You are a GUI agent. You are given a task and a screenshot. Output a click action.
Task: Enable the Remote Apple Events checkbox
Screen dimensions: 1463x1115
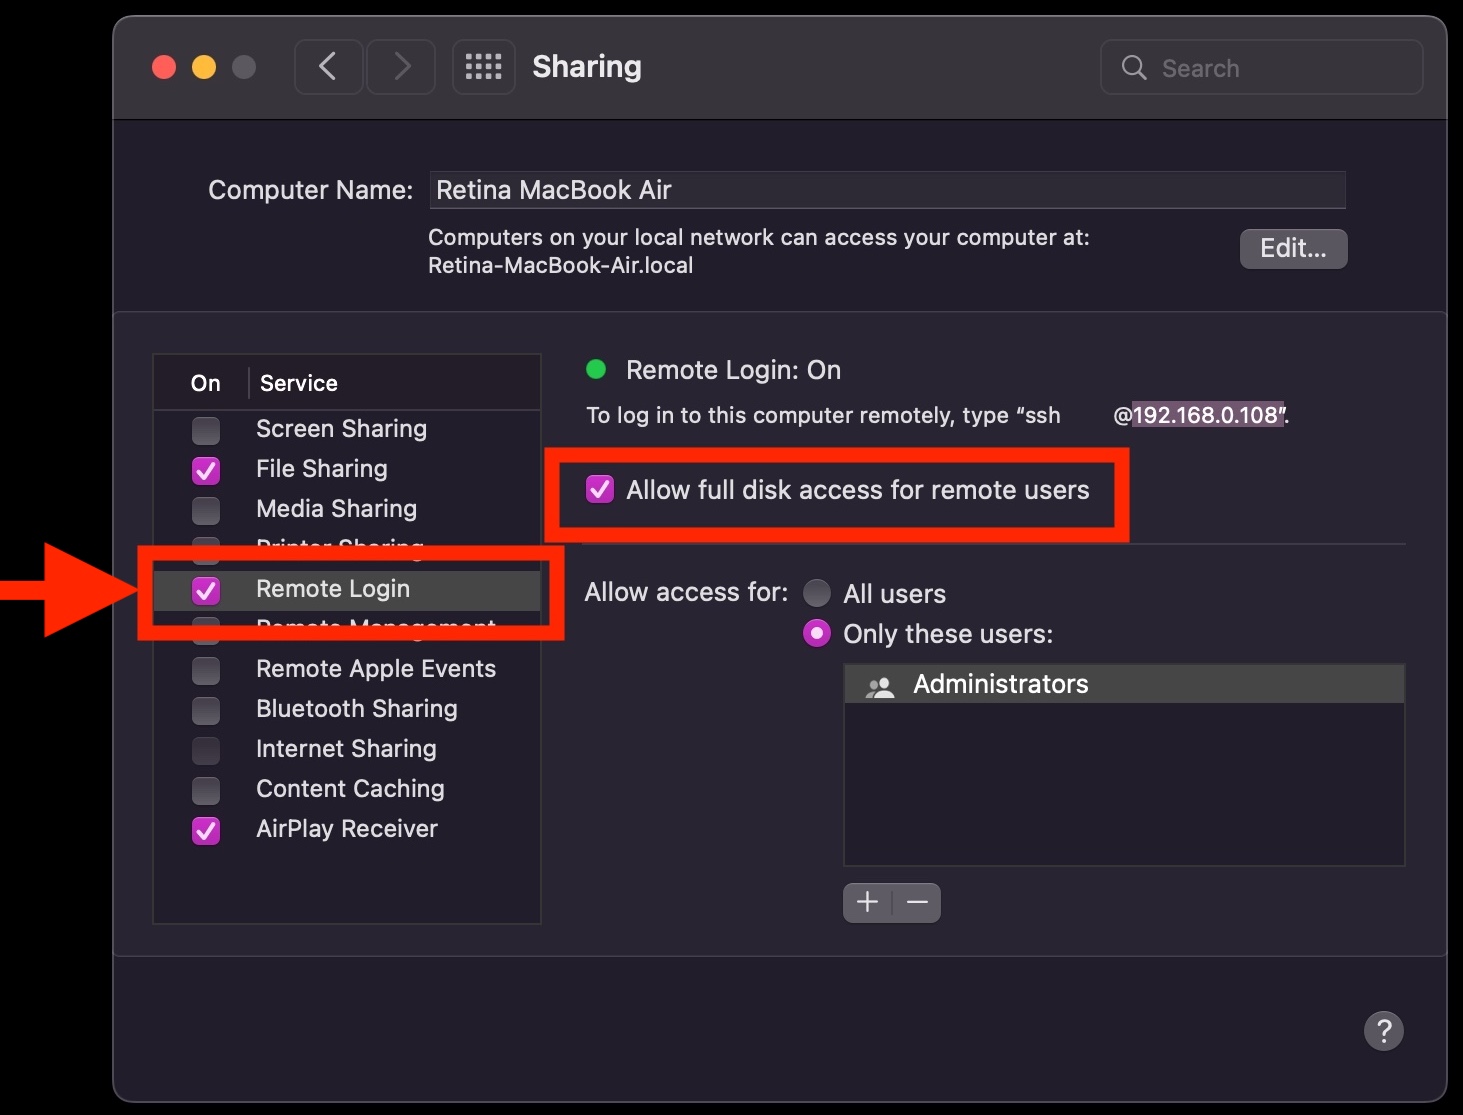(206, 670)
